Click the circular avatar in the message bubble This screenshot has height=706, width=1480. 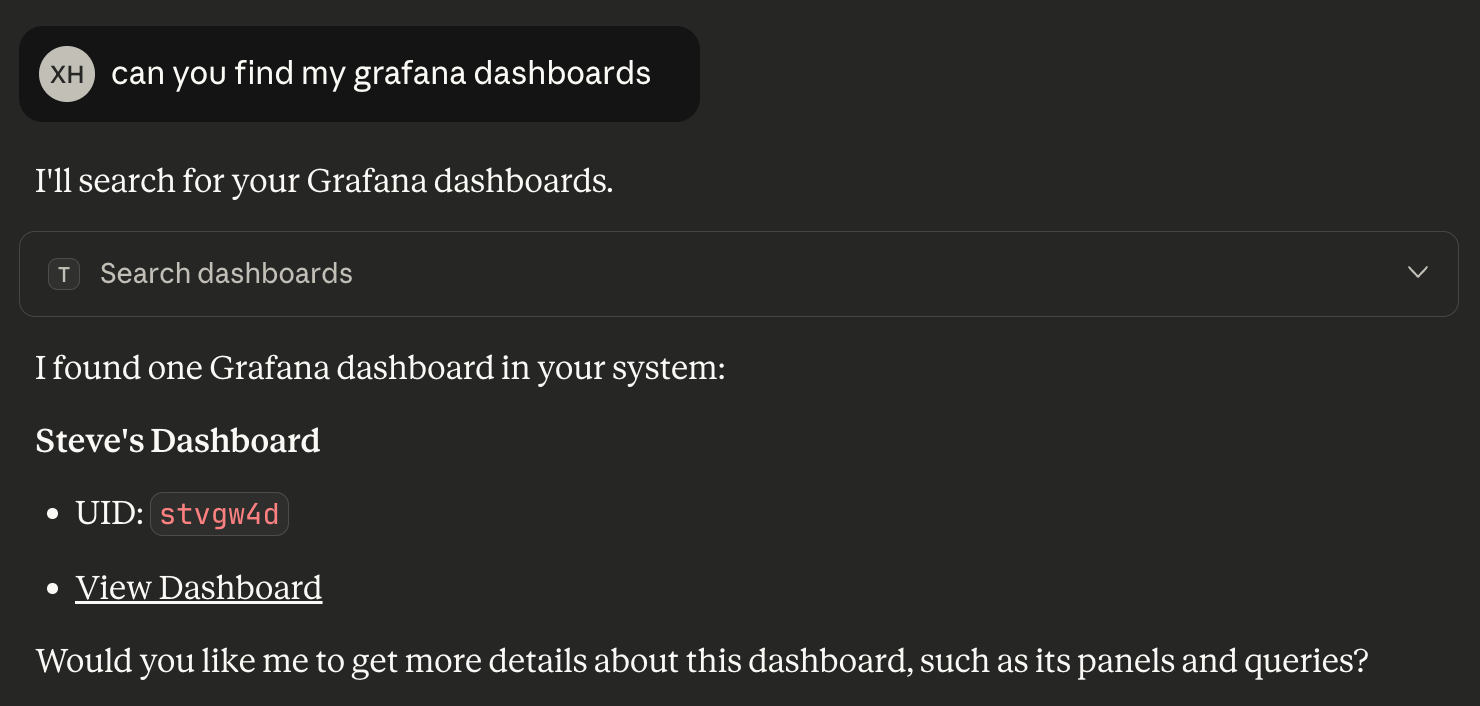(66, 73)
